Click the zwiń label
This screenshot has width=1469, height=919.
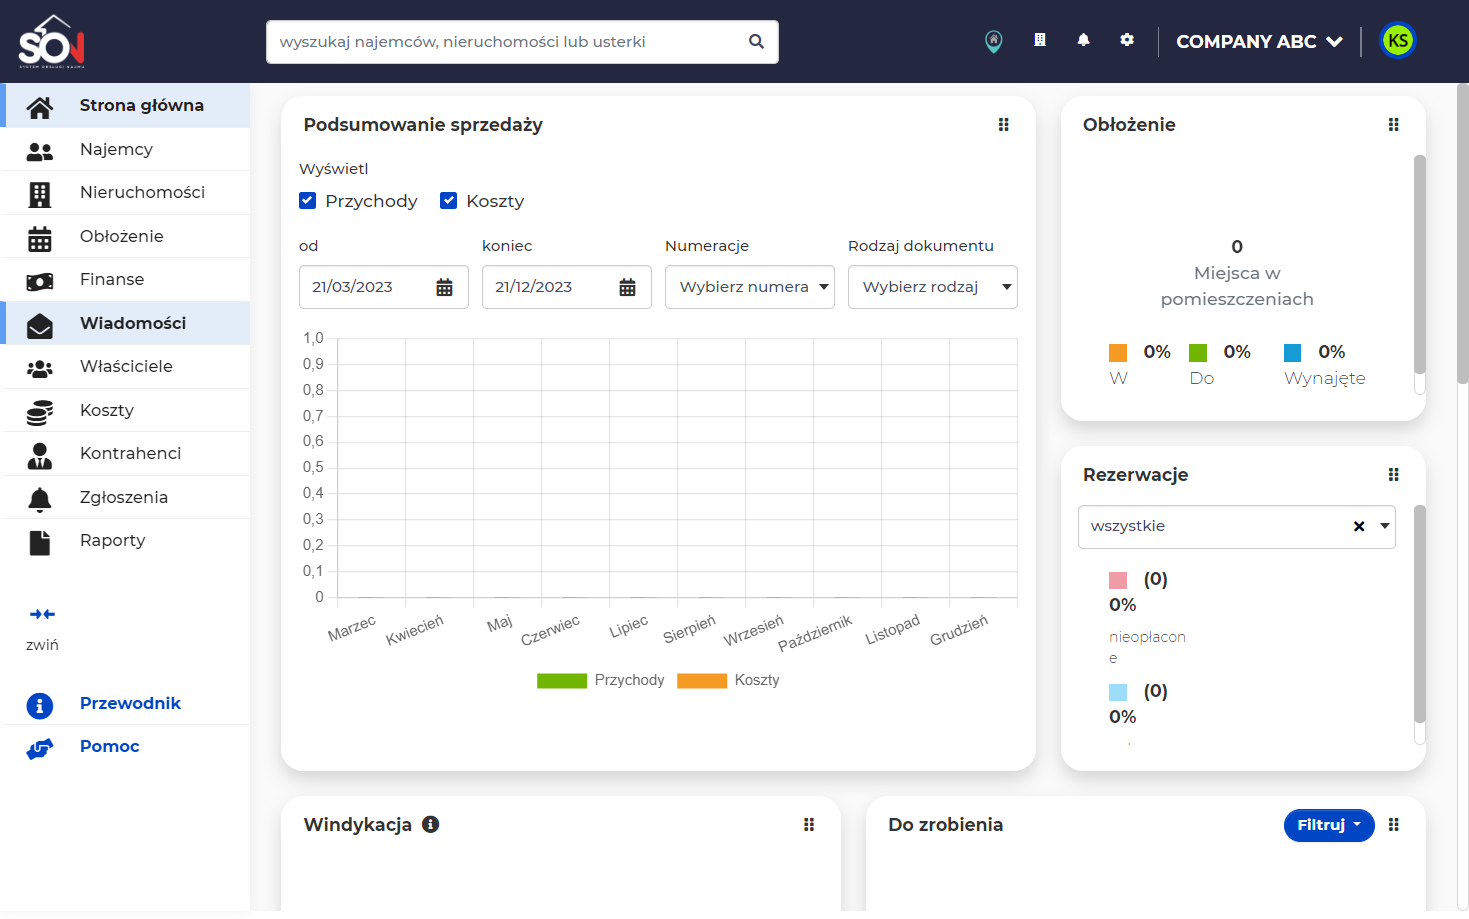tap(42, 645)
